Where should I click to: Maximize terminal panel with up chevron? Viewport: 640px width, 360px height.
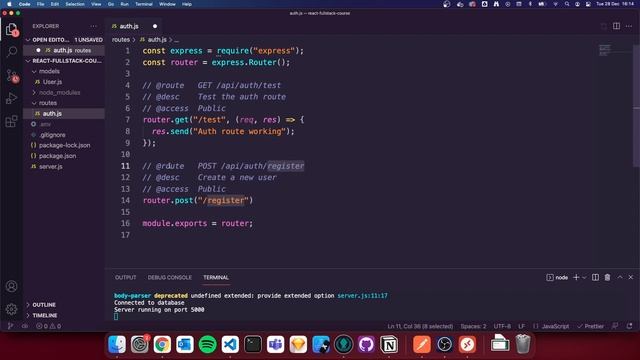pyautogui.click(x=620, y=277)
